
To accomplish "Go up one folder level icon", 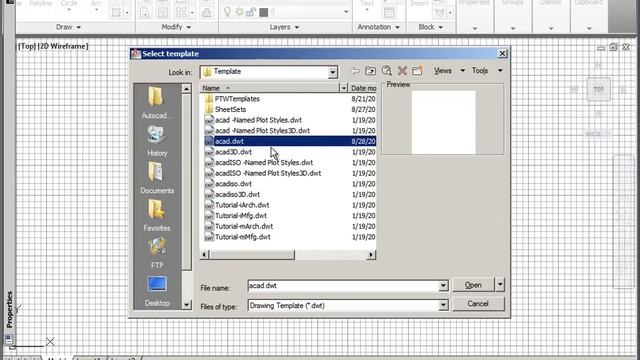I will [371, 71].
